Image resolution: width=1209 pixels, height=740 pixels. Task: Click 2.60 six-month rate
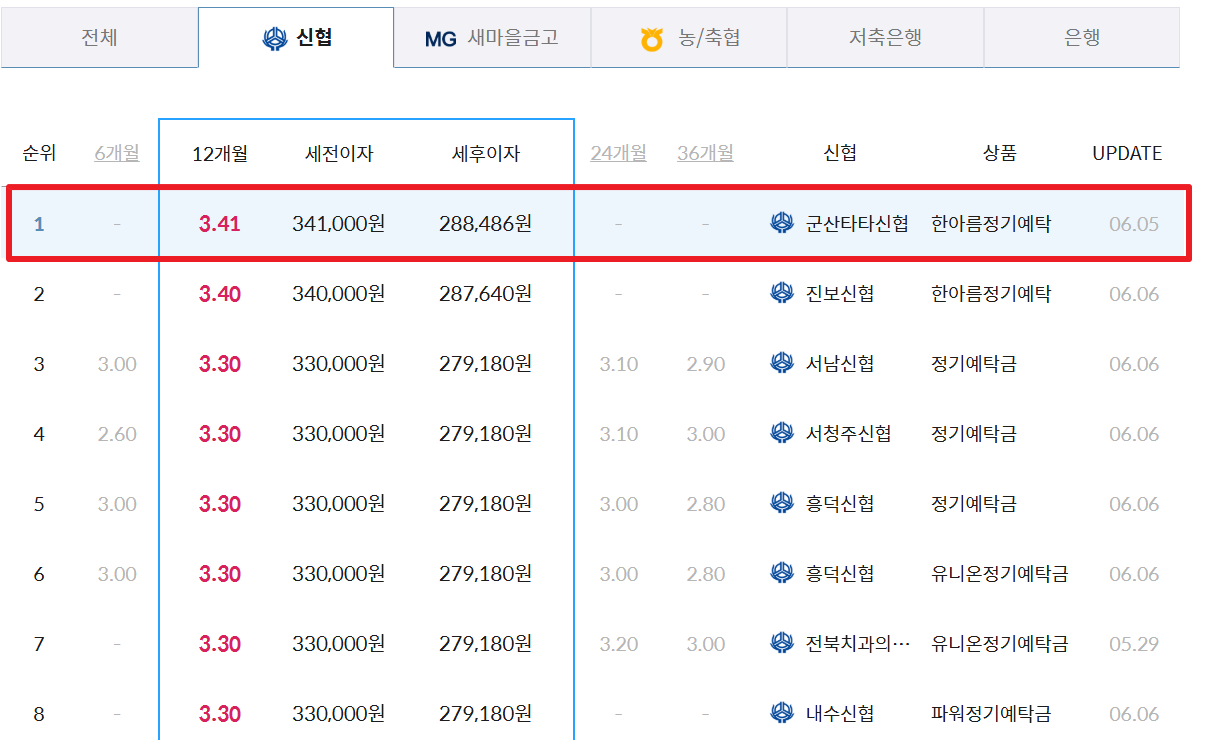point(117,433)
